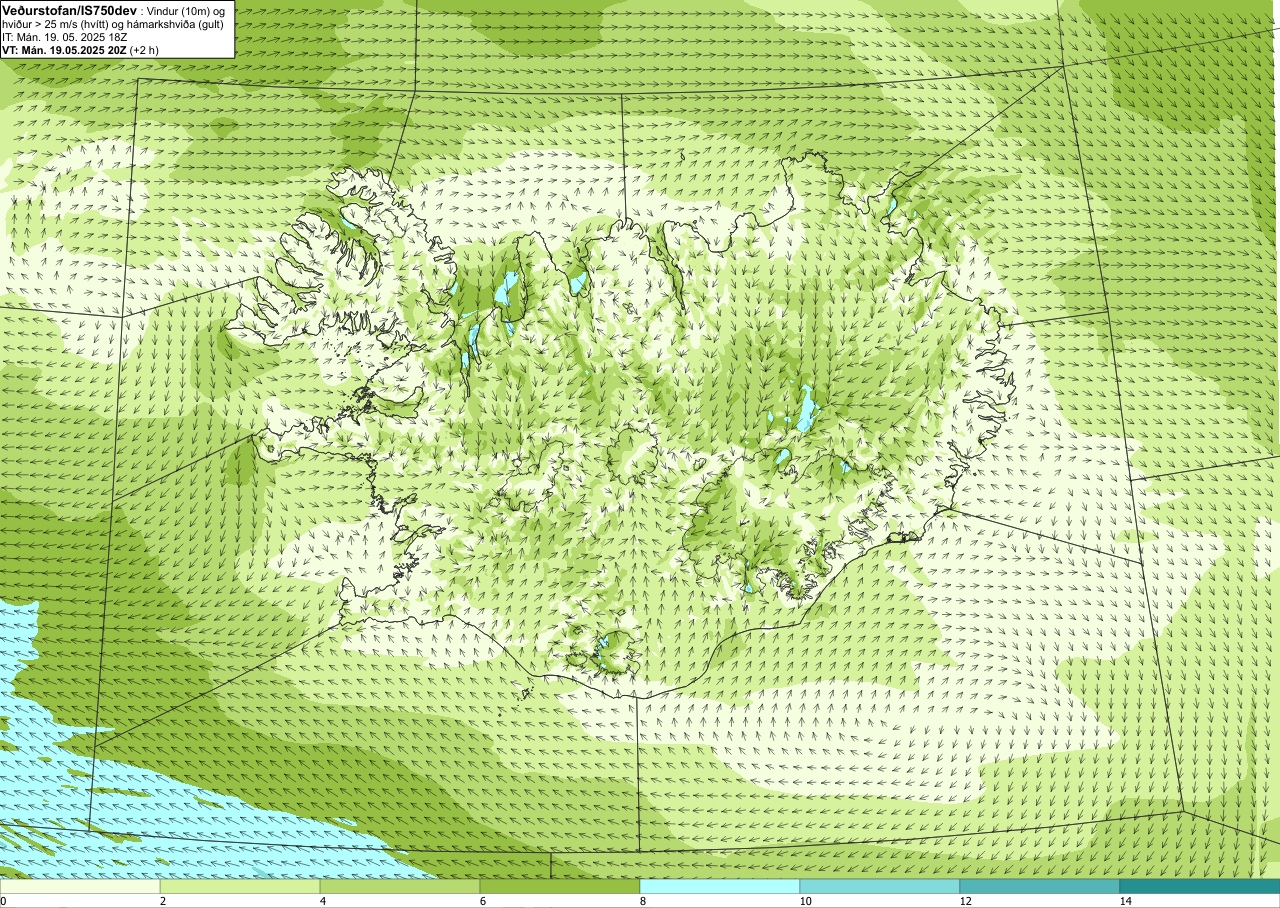Click the legend scale label "0"
This screenshot has width=1280, height=908.
point(3,901)
